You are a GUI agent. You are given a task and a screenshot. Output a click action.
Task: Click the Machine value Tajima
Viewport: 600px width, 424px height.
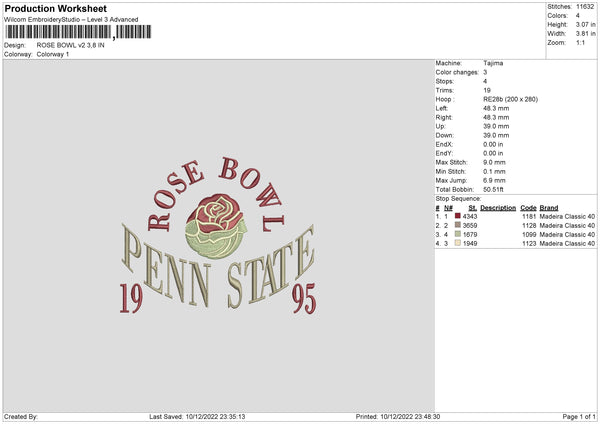[493, 63]
